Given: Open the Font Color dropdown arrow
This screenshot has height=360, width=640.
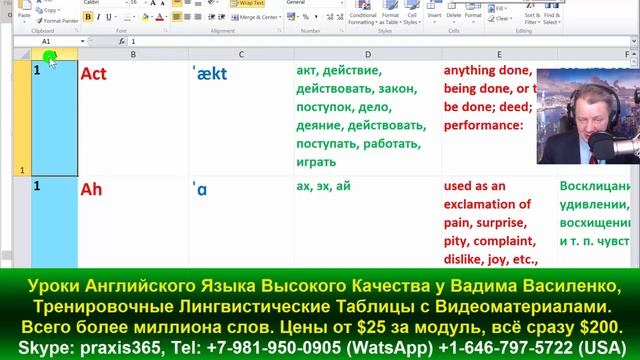Looking at the screenshot, I should pos(167,17).
